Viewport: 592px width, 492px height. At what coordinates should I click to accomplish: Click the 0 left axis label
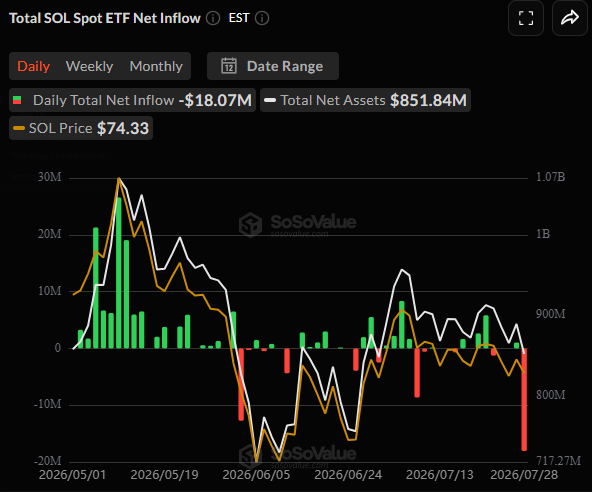[58, 348]
